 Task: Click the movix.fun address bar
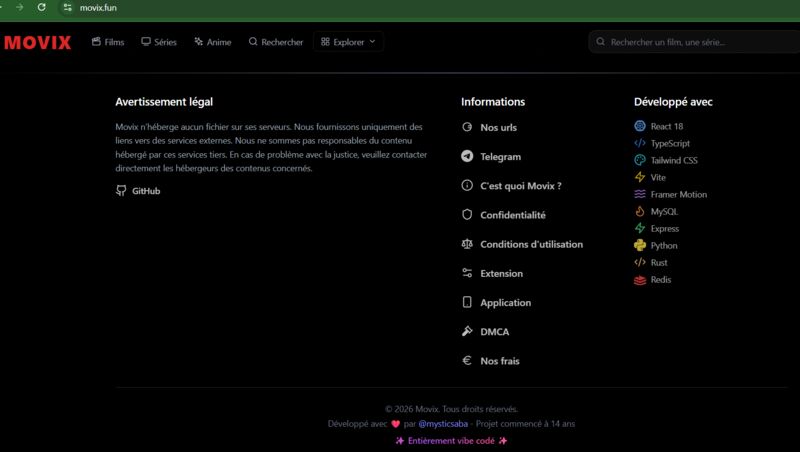[x=98, y=8]
